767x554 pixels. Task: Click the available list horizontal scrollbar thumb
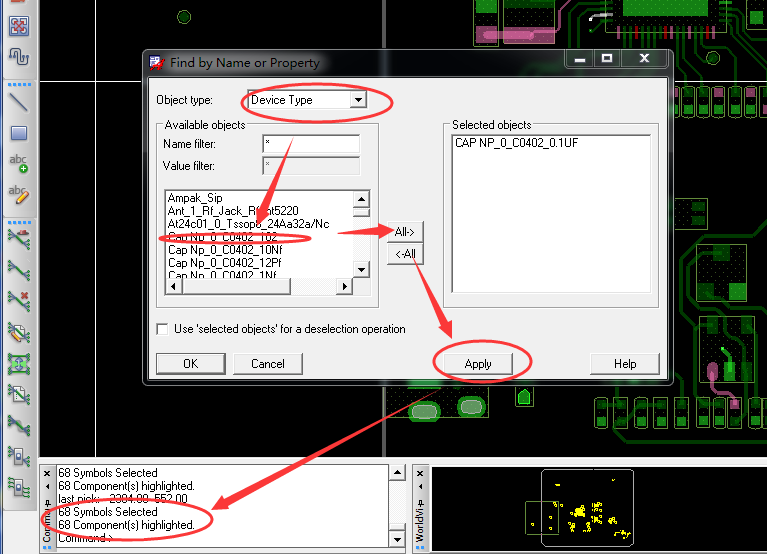[236, 287]
